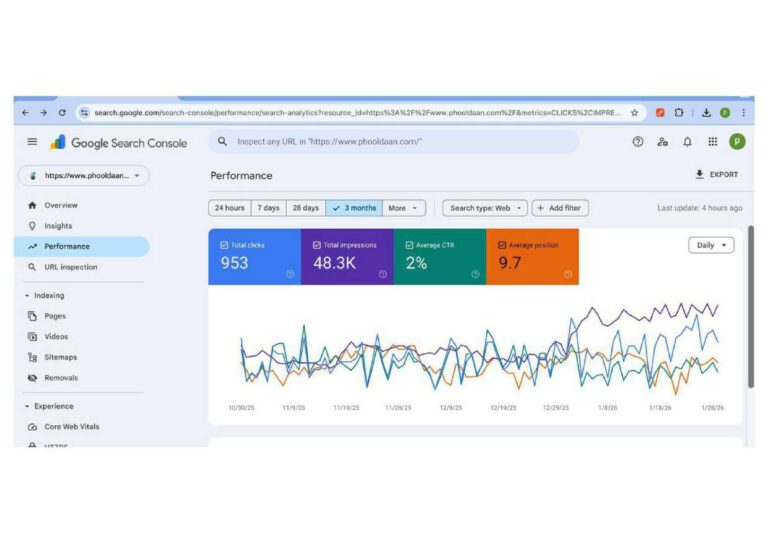Open the green P account avatar
The height and width of the screenshot is (543, 768).
coord(737,142)
